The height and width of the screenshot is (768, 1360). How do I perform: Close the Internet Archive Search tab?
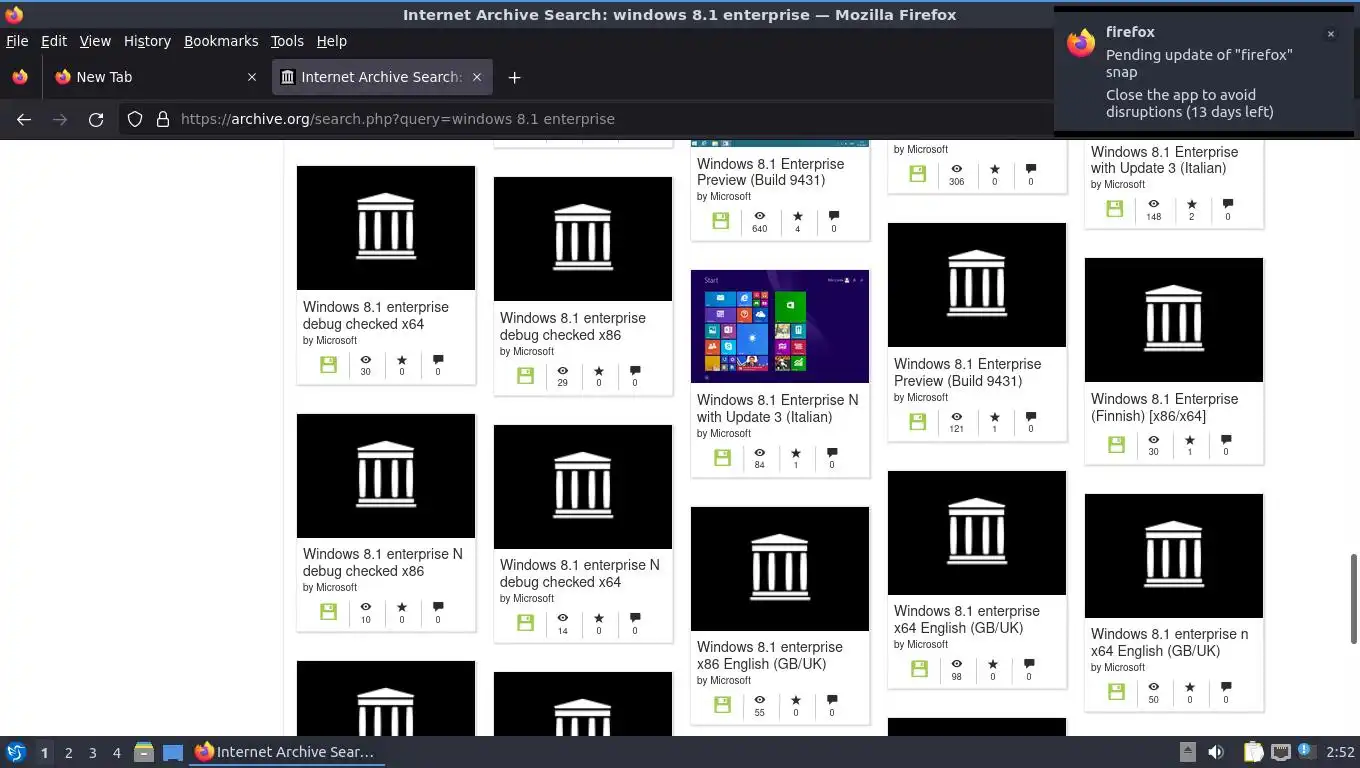pyautogui.click(x=477, y=77)
